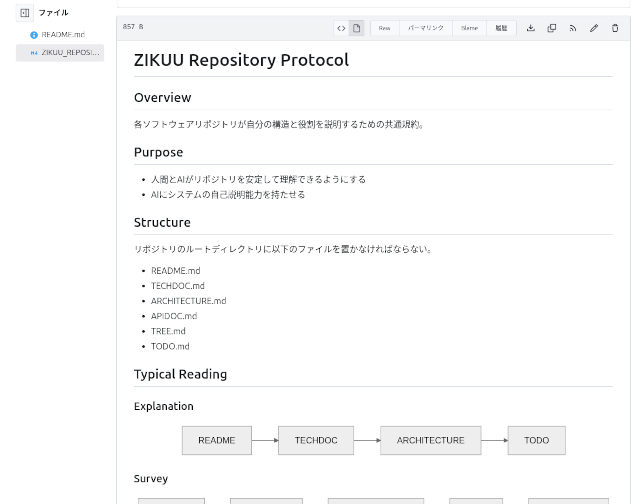Download the file using download icon
The height and width of the screenshot is (504, 640).
[x=531, y=28]
